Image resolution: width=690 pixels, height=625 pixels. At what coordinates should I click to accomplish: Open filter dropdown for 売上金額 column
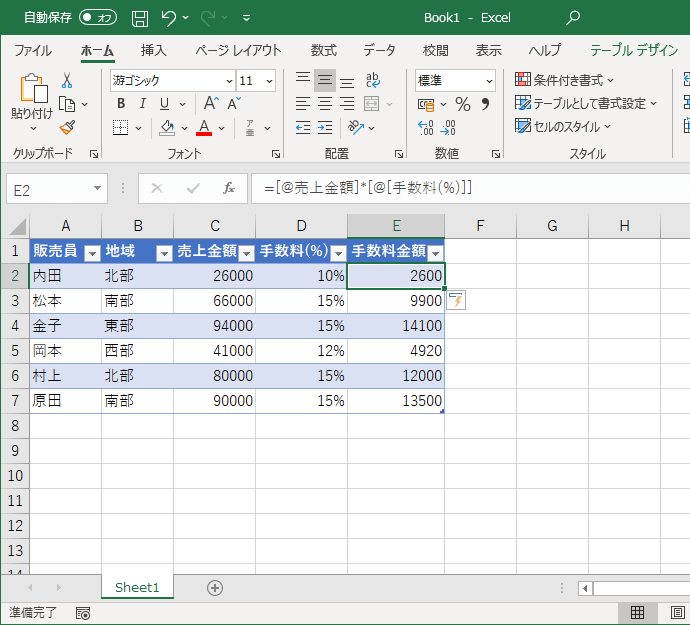point(246,253)
